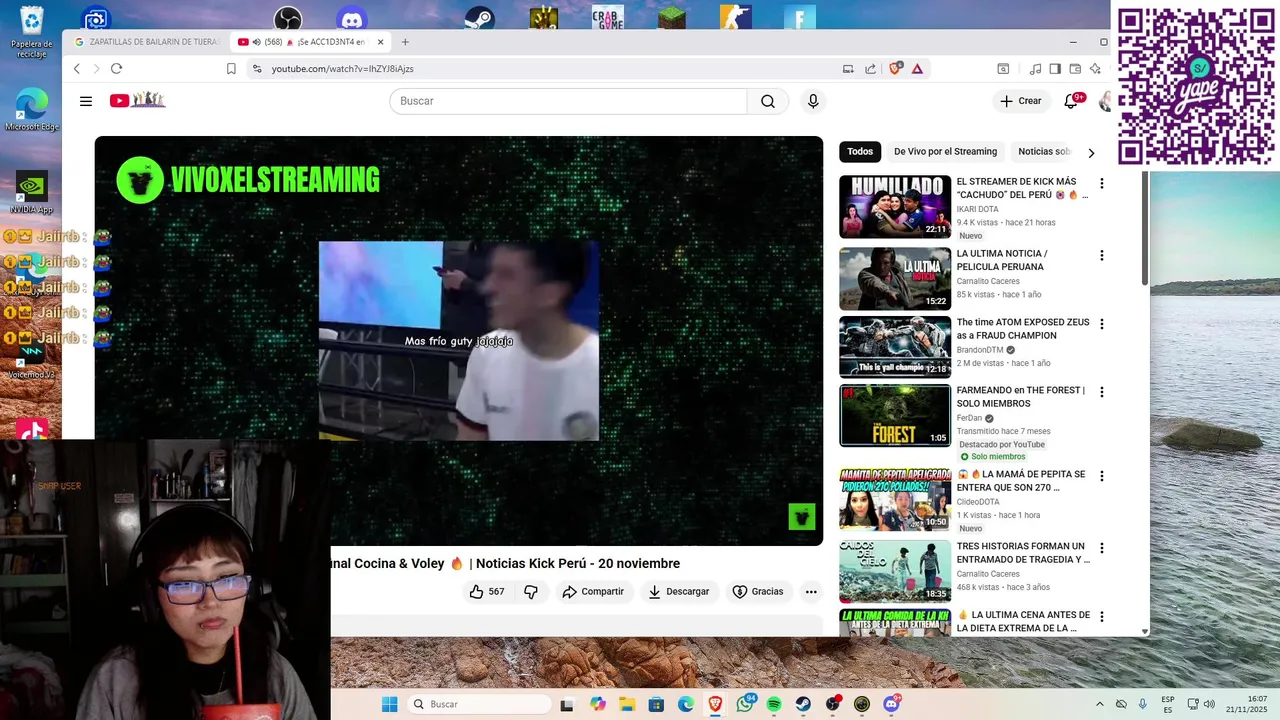The width and height of the screenshot is (1280, 720).
Task: Select the Noticias chip
Action: [1044, 152]
